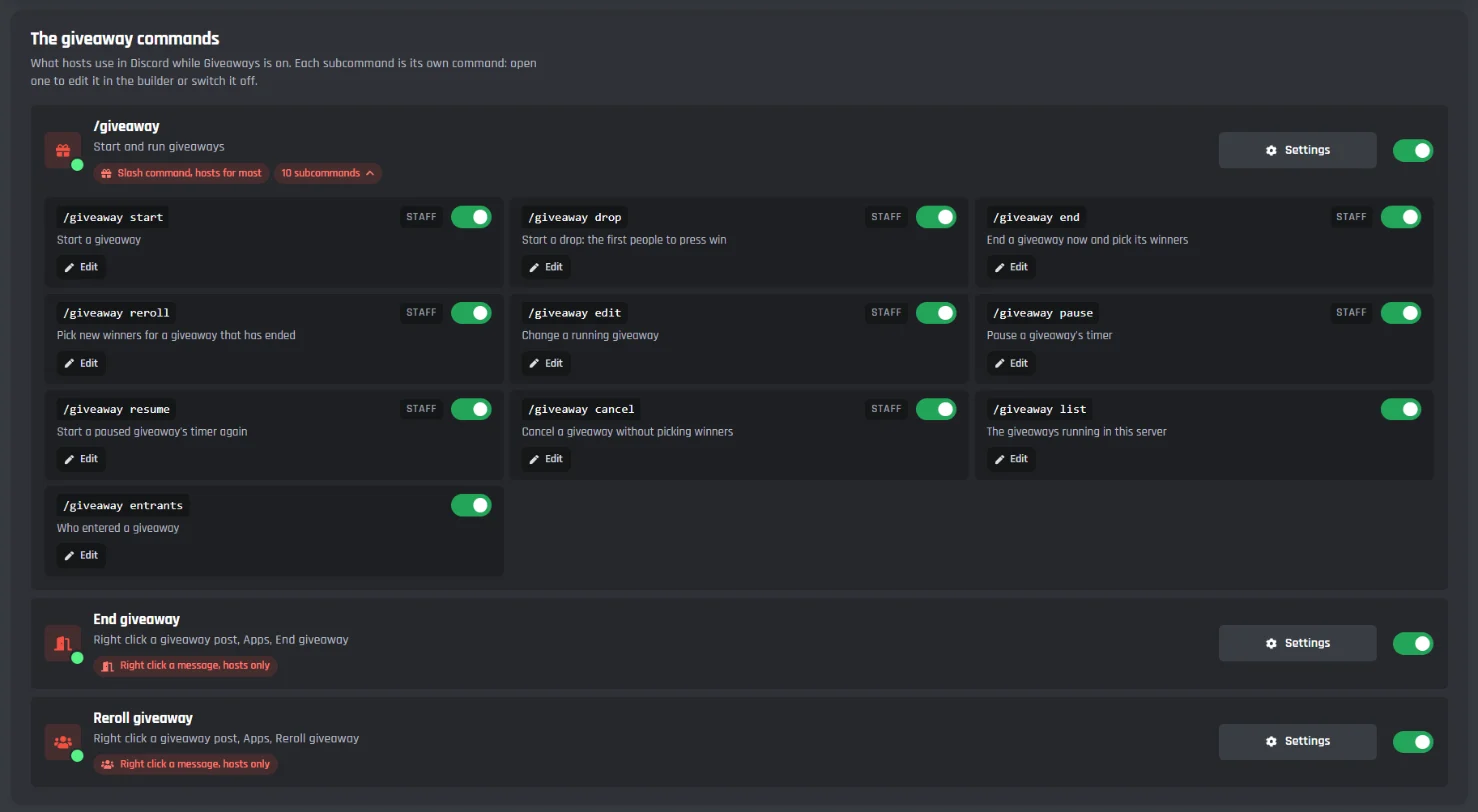Click the End giveaway door icon
The image size is (1478, 812).
point(63,643)
